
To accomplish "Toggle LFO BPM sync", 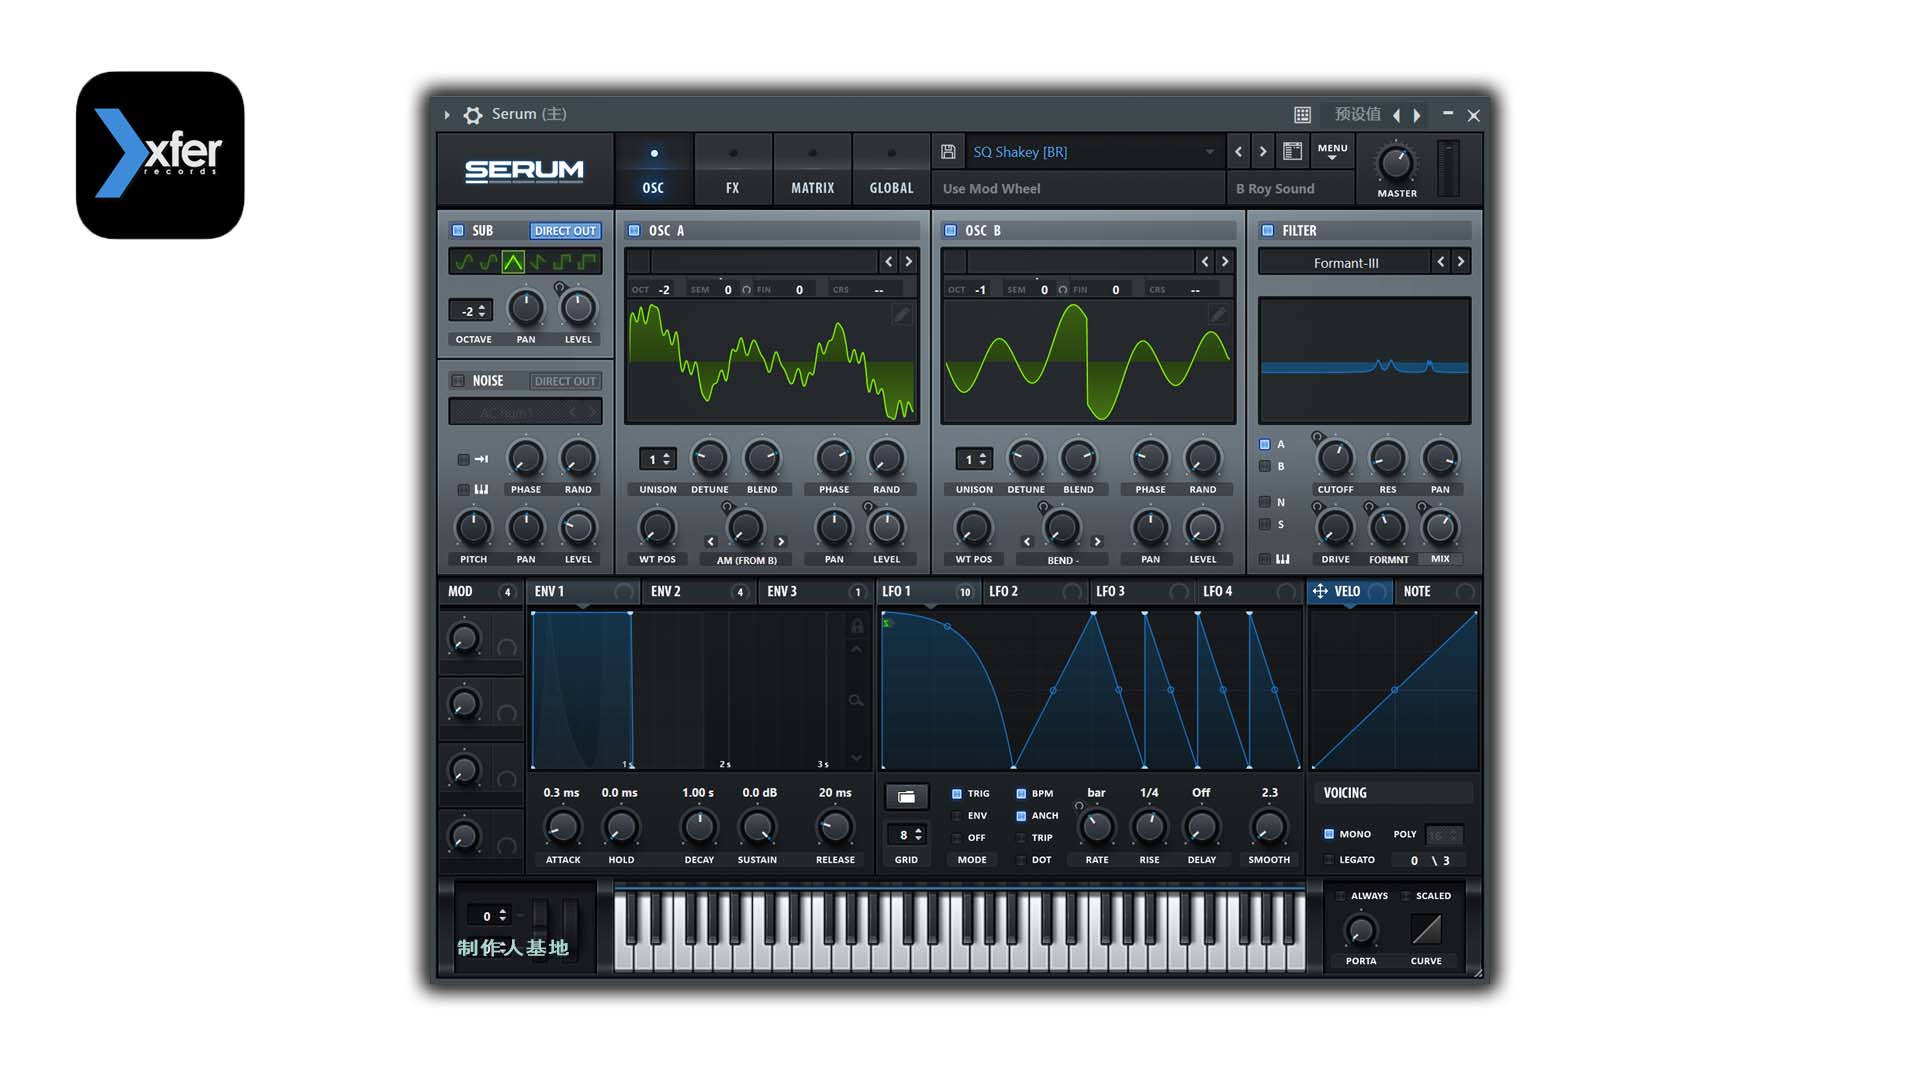I will point(1021,793).
